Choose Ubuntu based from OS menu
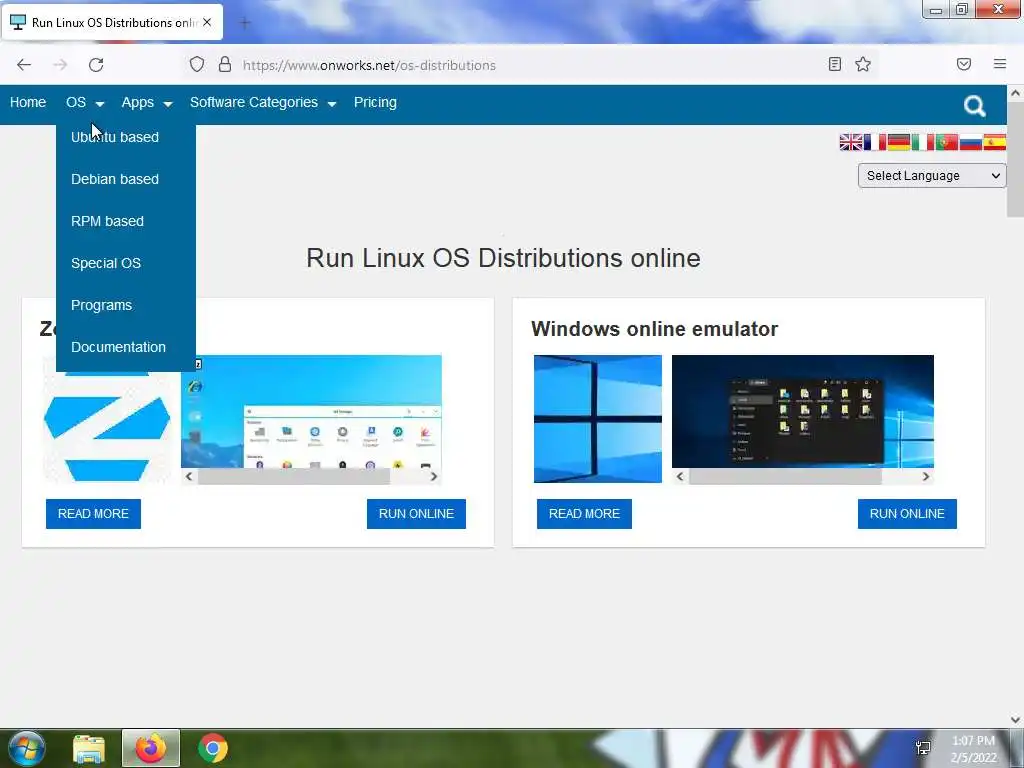The width and height of the screenshot is (1024, 768). coord(115,137)
